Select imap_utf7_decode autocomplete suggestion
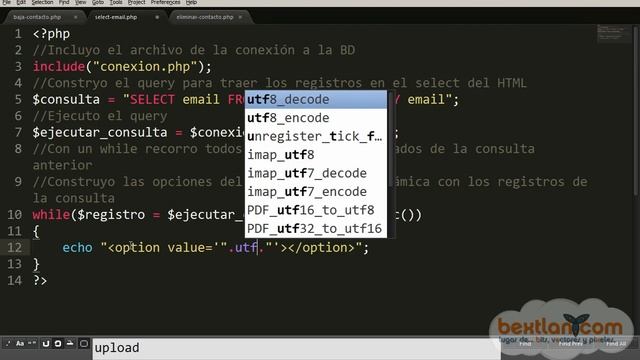 [x=316, y=173]
